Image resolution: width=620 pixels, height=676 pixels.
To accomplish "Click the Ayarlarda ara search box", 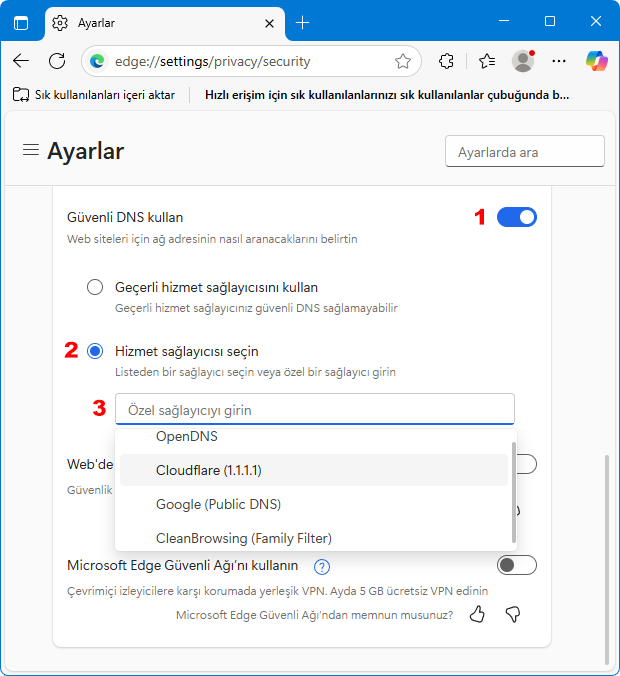I will pos(525,151).
